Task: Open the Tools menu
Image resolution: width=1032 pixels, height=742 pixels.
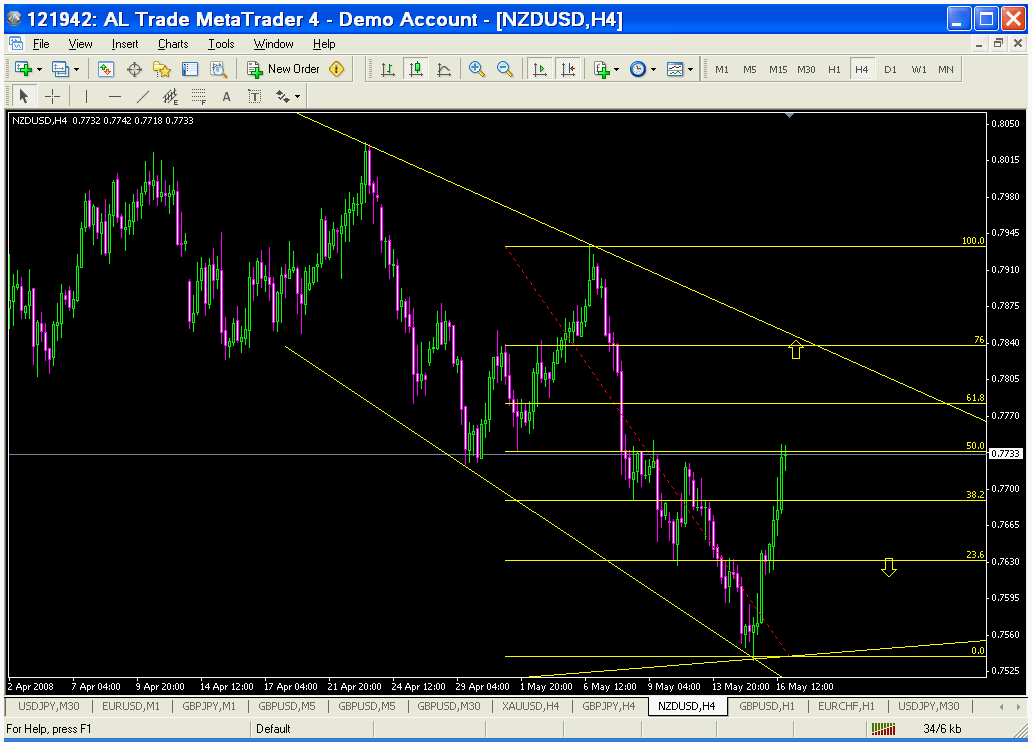Action: point(221,44)
